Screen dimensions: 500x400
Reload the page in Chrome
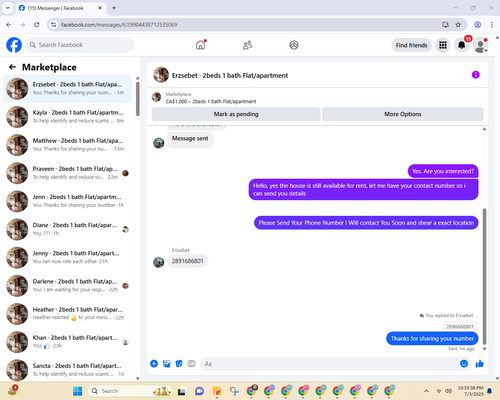pyautogui.click(x=37, y=25)
